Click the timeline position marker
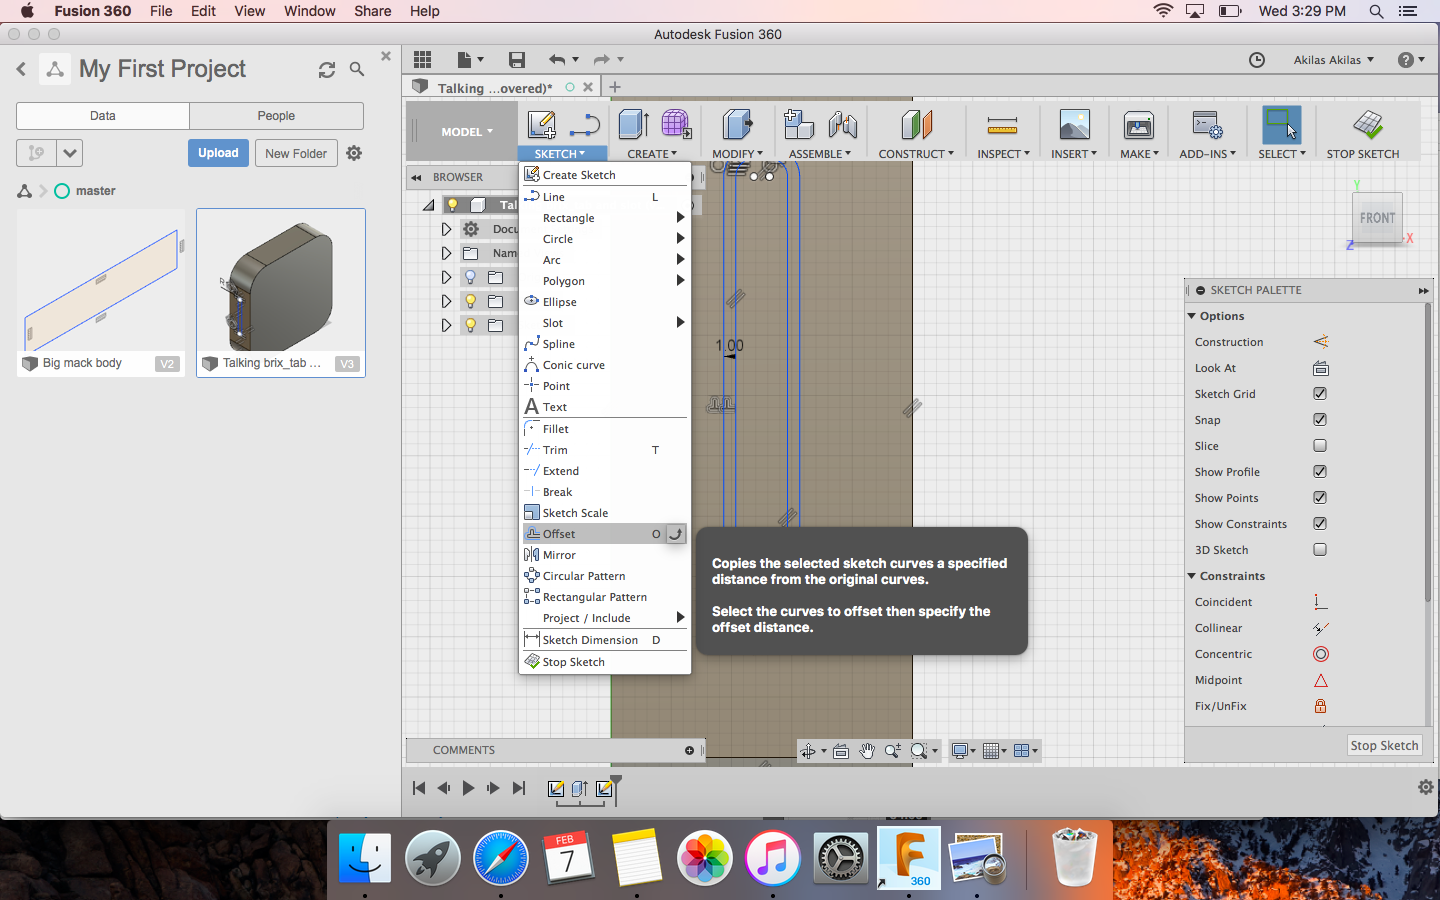The height and width of the screenshot is (900, 1440). coord(616,782)
